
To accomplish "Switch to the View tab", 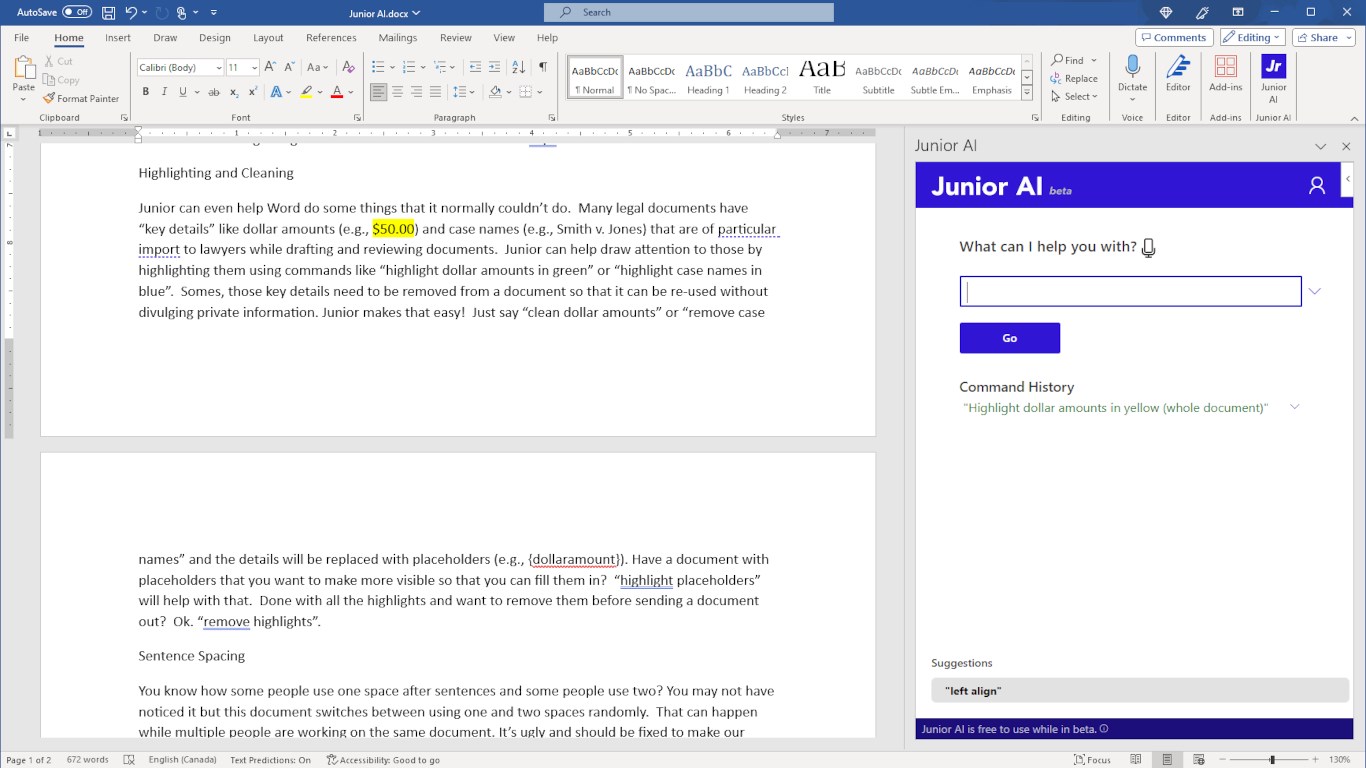I will (x=504, y=38).
